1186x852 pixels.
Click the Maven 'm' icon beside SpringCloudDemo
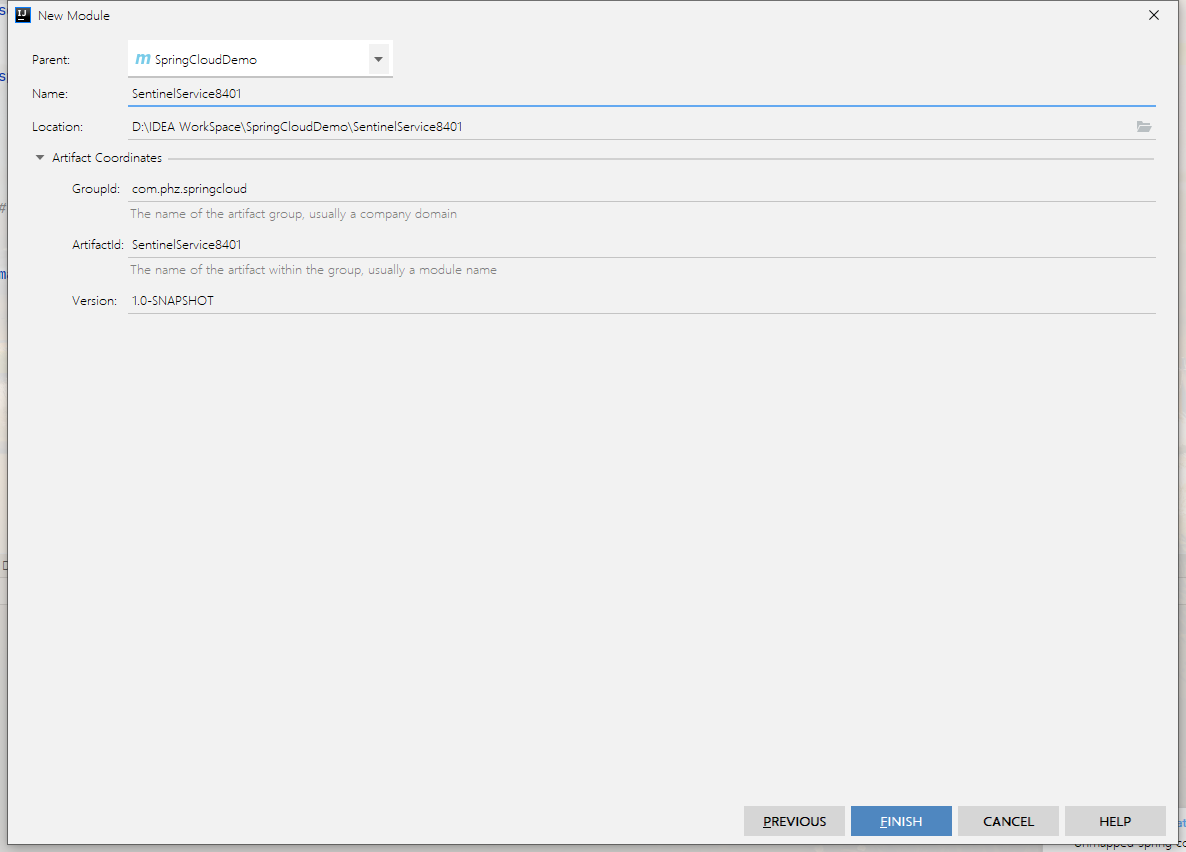pos(142,59)
